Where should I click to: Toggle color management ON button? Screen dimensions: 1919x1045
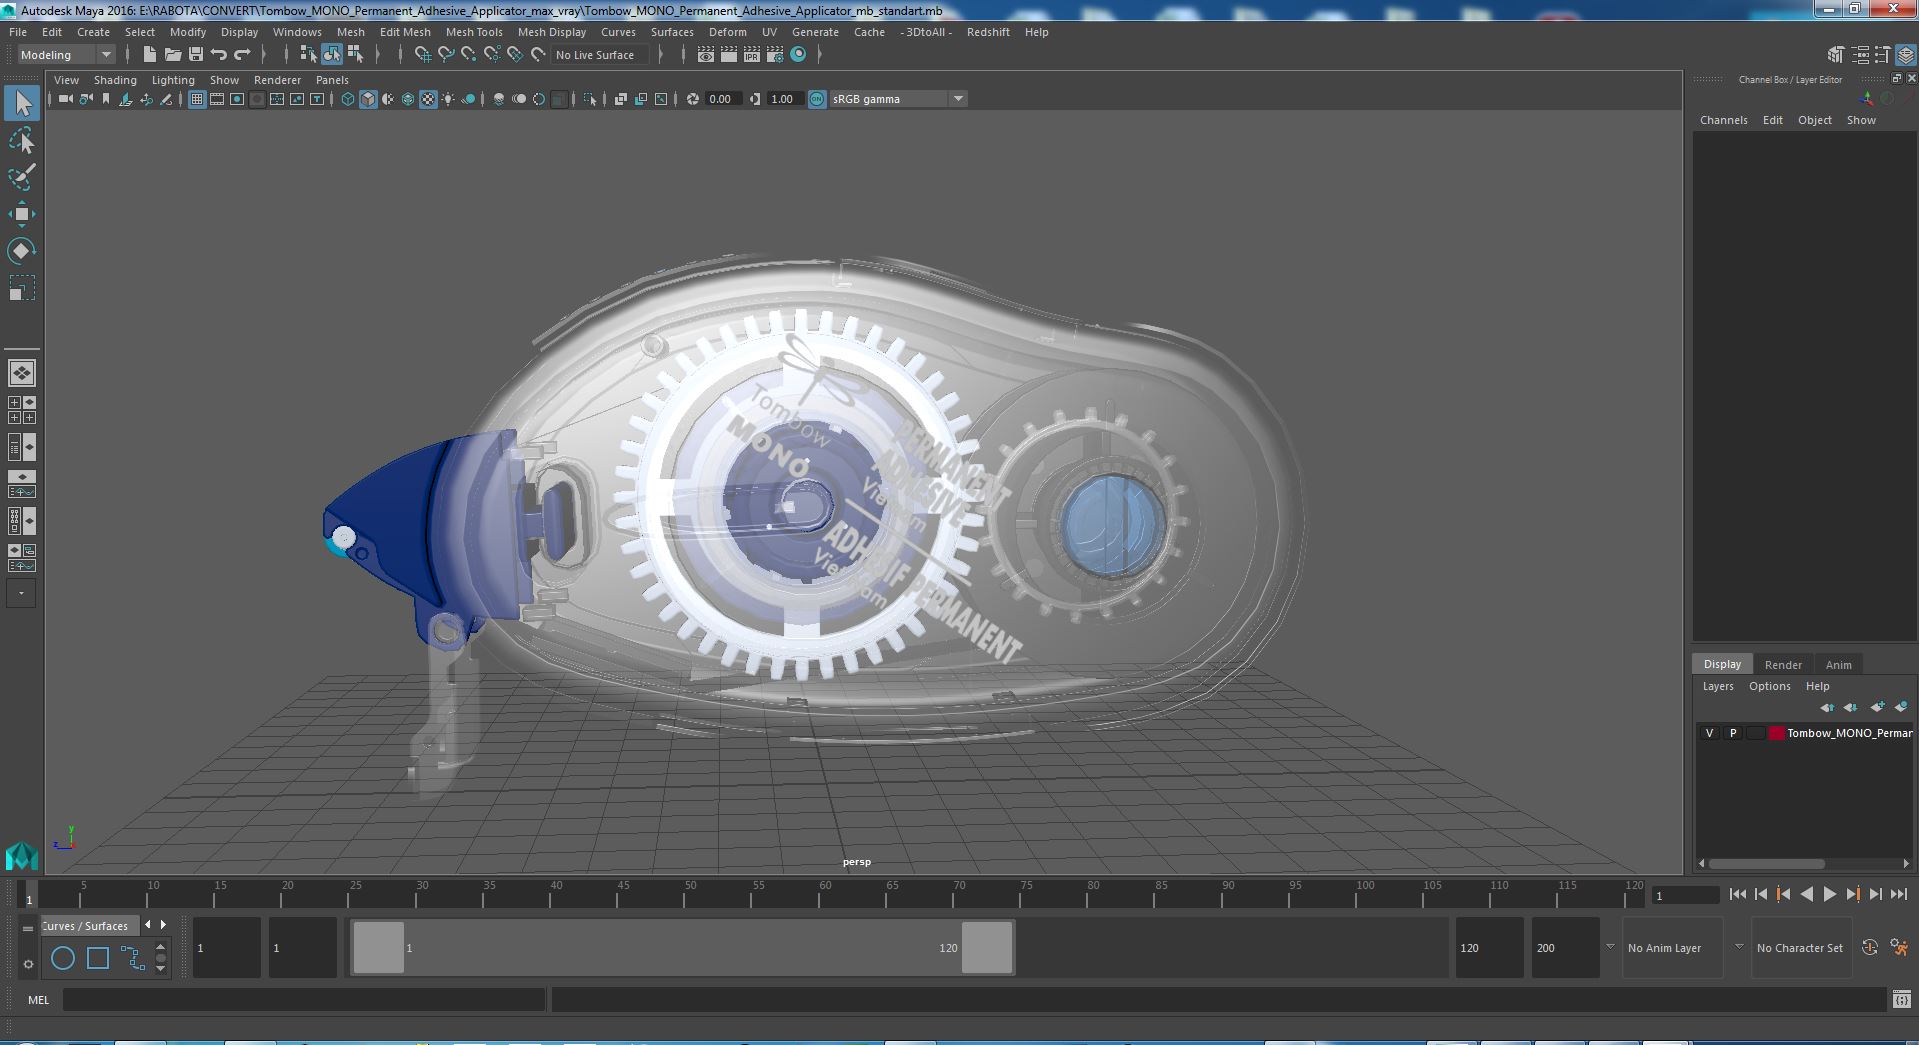tap(817, 99)
